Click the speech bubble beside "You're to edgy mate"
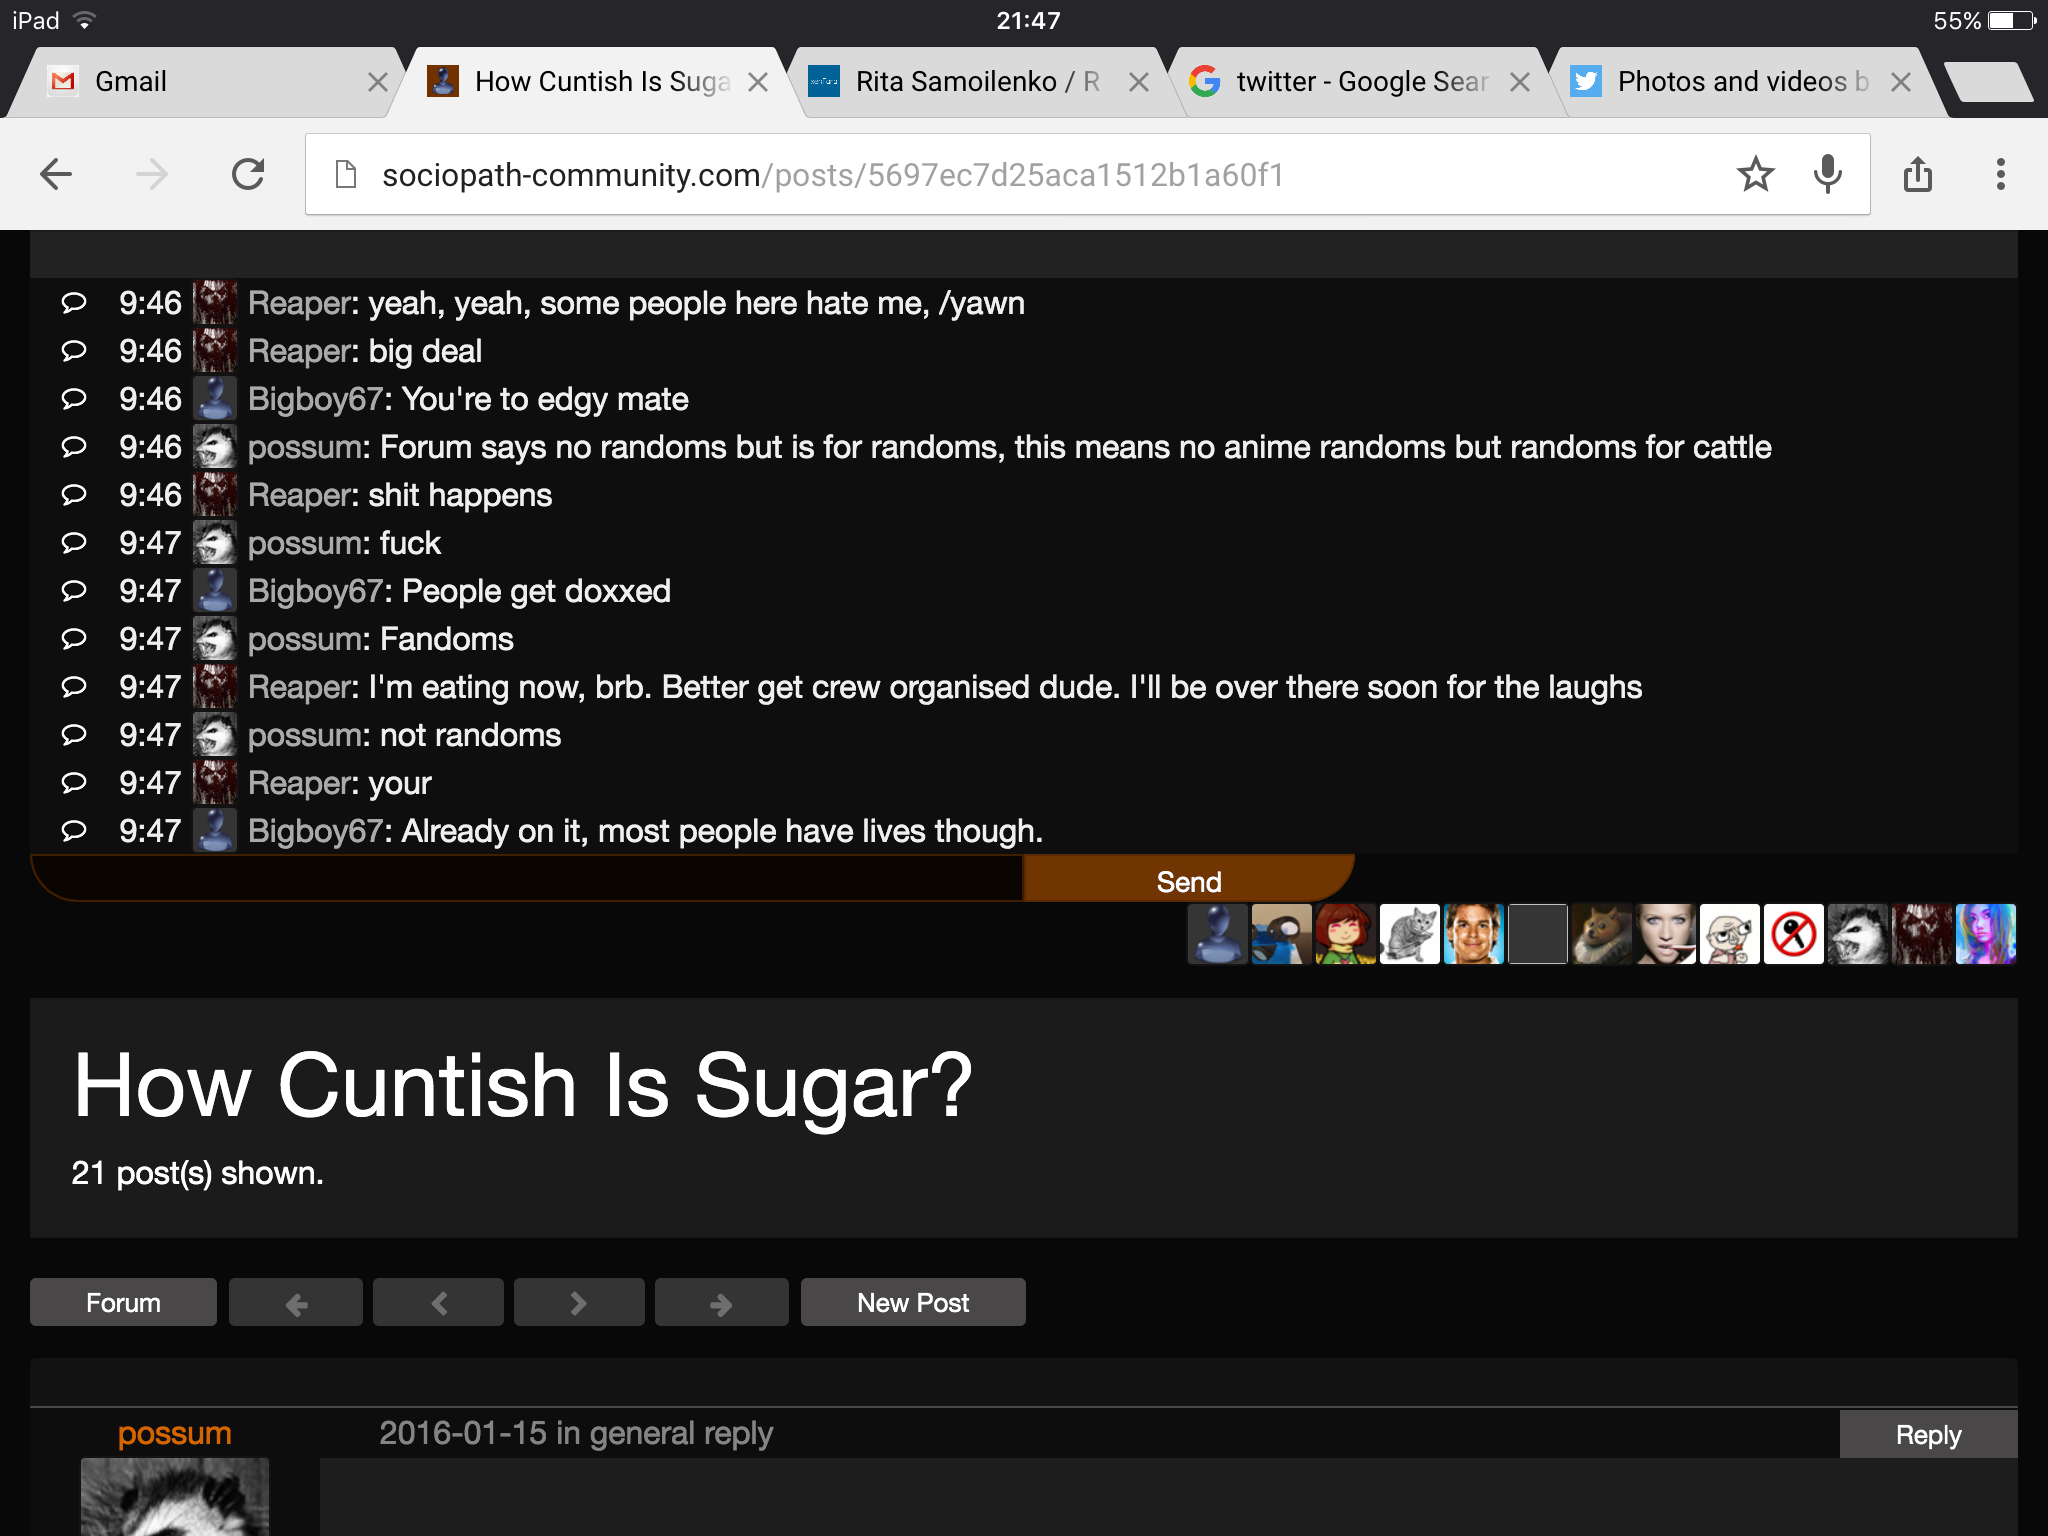The width and height of the screenshot is (2048, 1536). [x=74, y=399]
